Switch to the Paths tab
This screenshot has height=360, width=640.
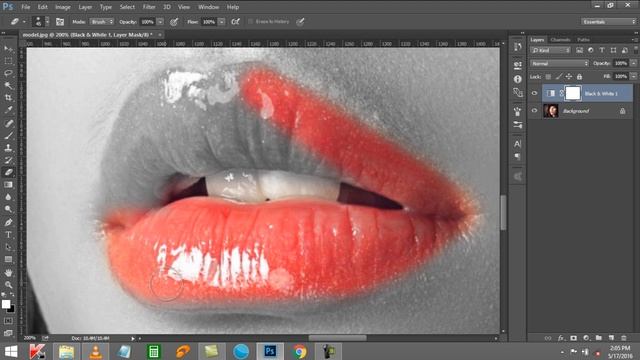pos(583,40)
